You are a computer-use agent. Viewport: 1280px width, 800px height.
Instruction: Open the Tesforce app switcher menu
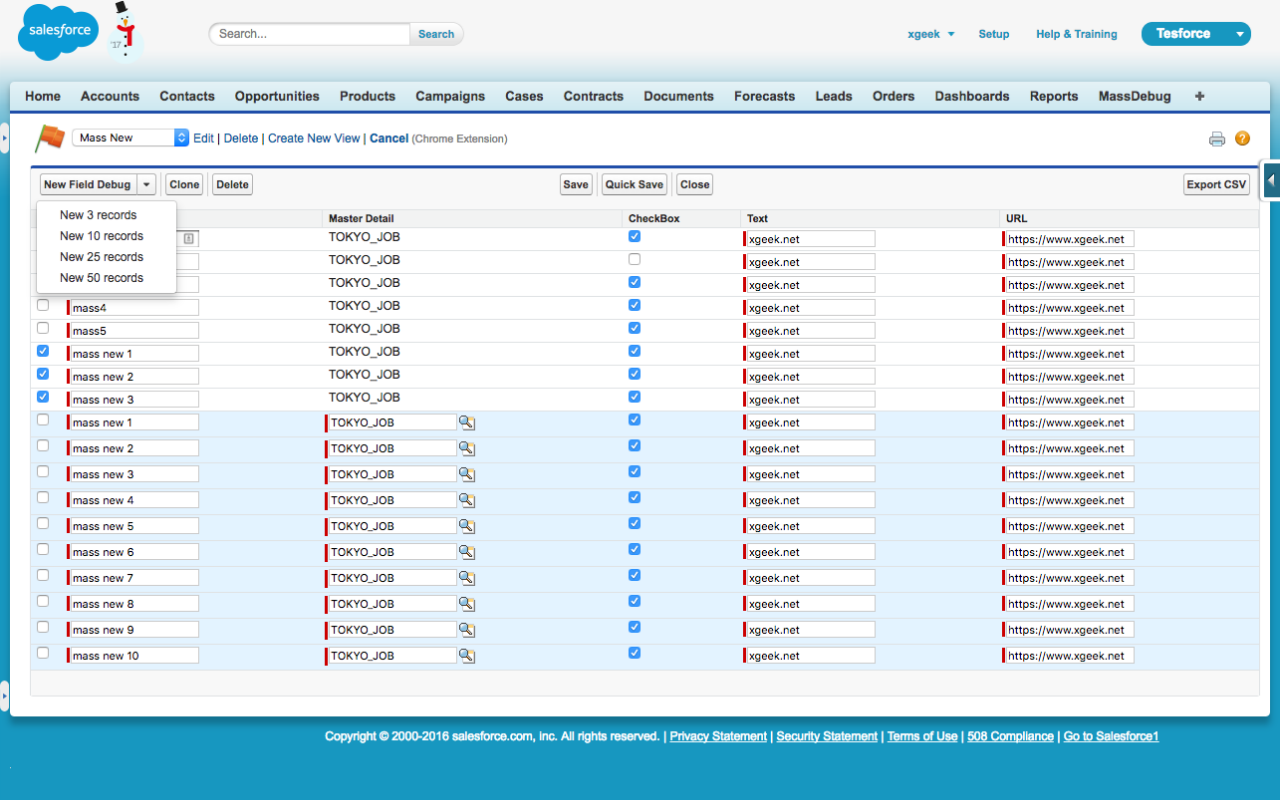[x=1196, y=34]
